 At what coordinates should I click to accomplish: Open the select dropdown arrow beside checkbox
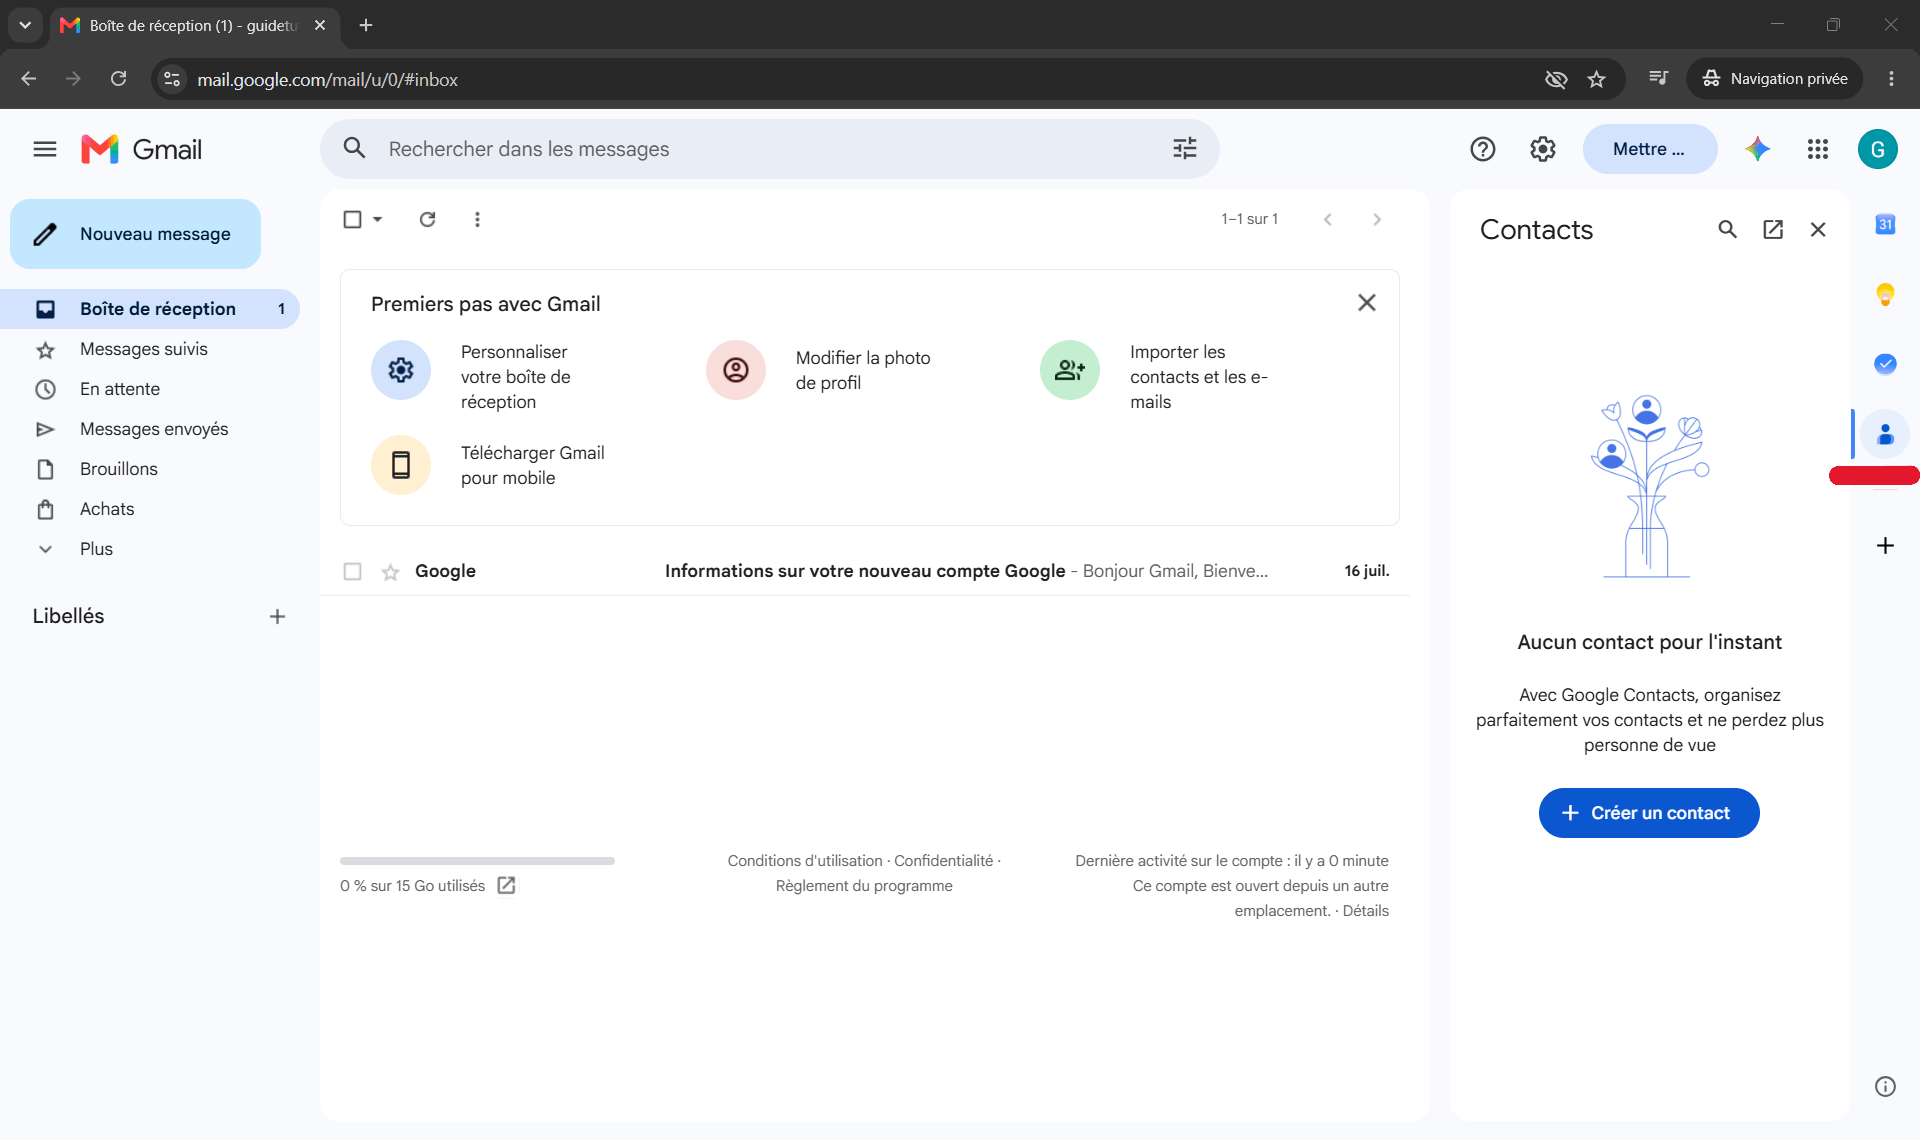coord(378,219)
